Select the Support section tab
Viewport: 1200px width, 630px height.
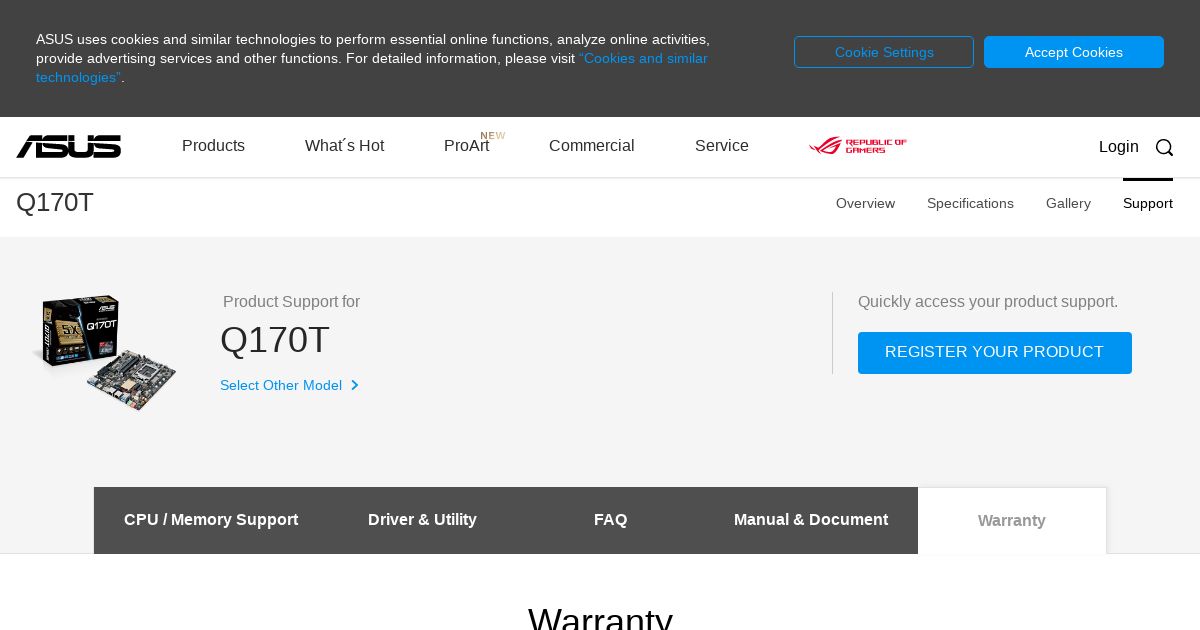(x=1148, y=203)
